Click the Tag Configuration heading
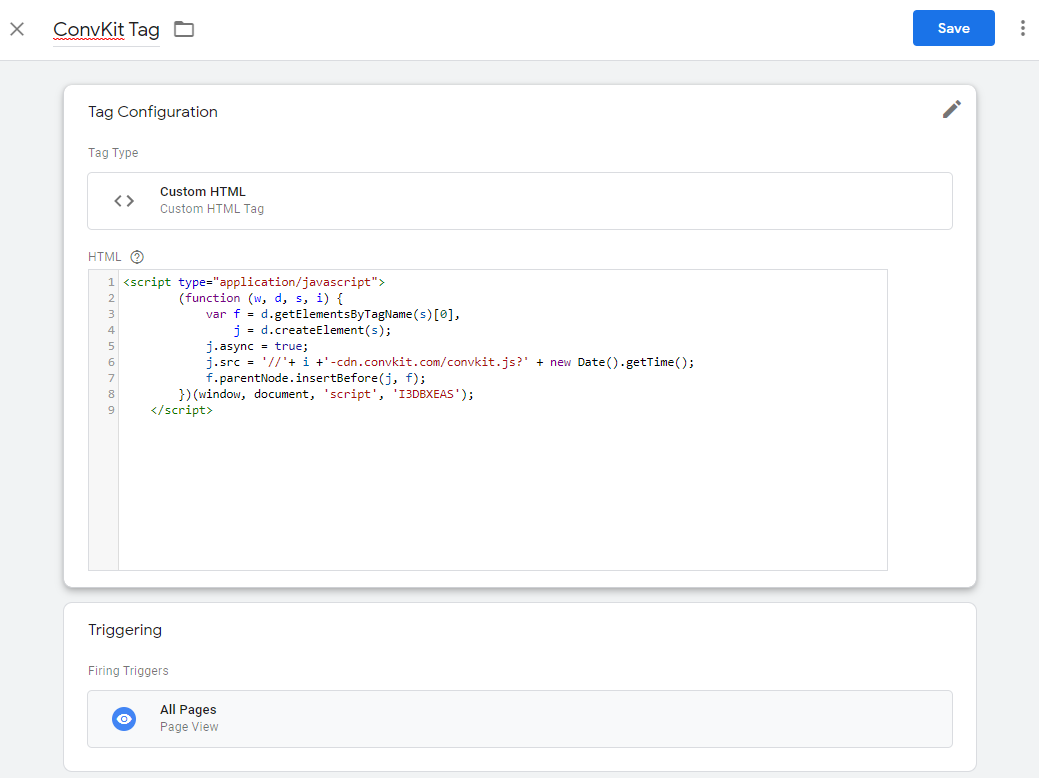 (153, 112)
